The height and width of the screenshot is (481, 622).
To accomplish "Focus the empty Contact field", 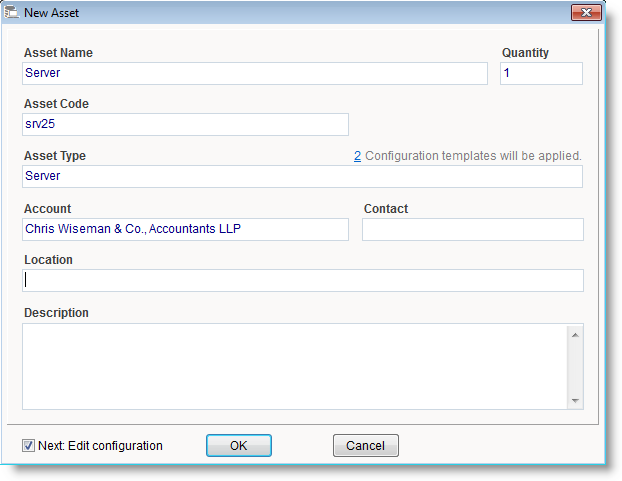I will click(x=472, y=229).
